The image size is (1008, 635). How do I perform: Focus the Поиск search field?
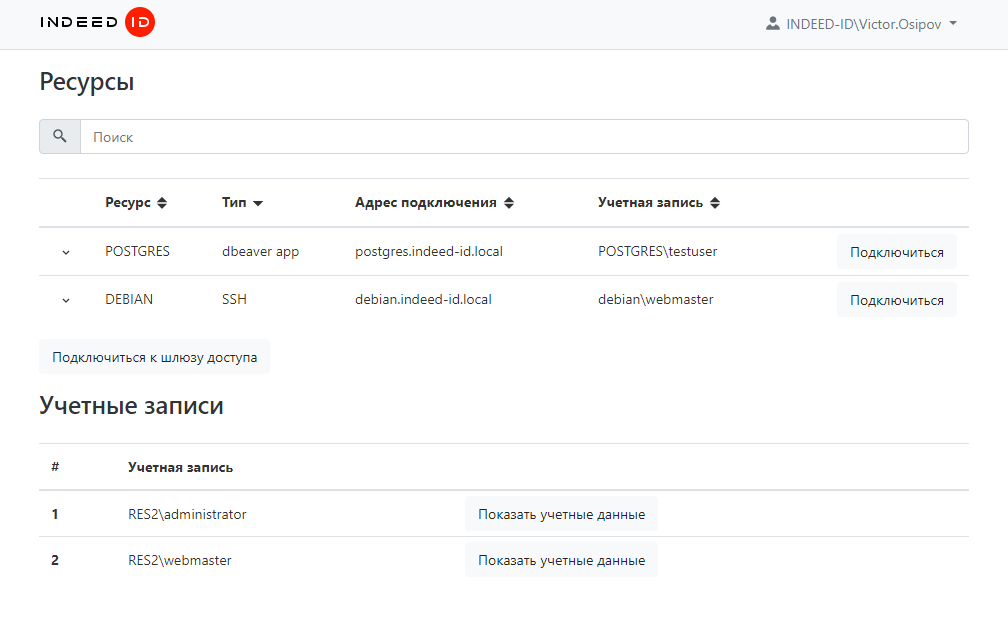523,137
